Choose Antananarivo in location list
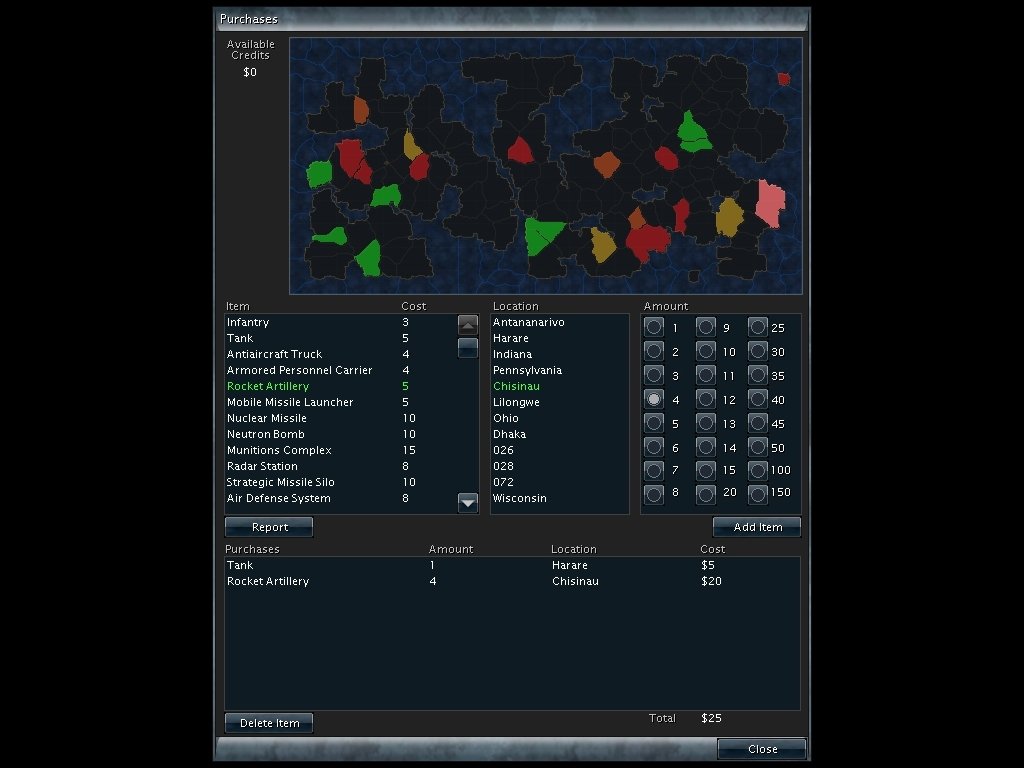 tap(528, 322)
